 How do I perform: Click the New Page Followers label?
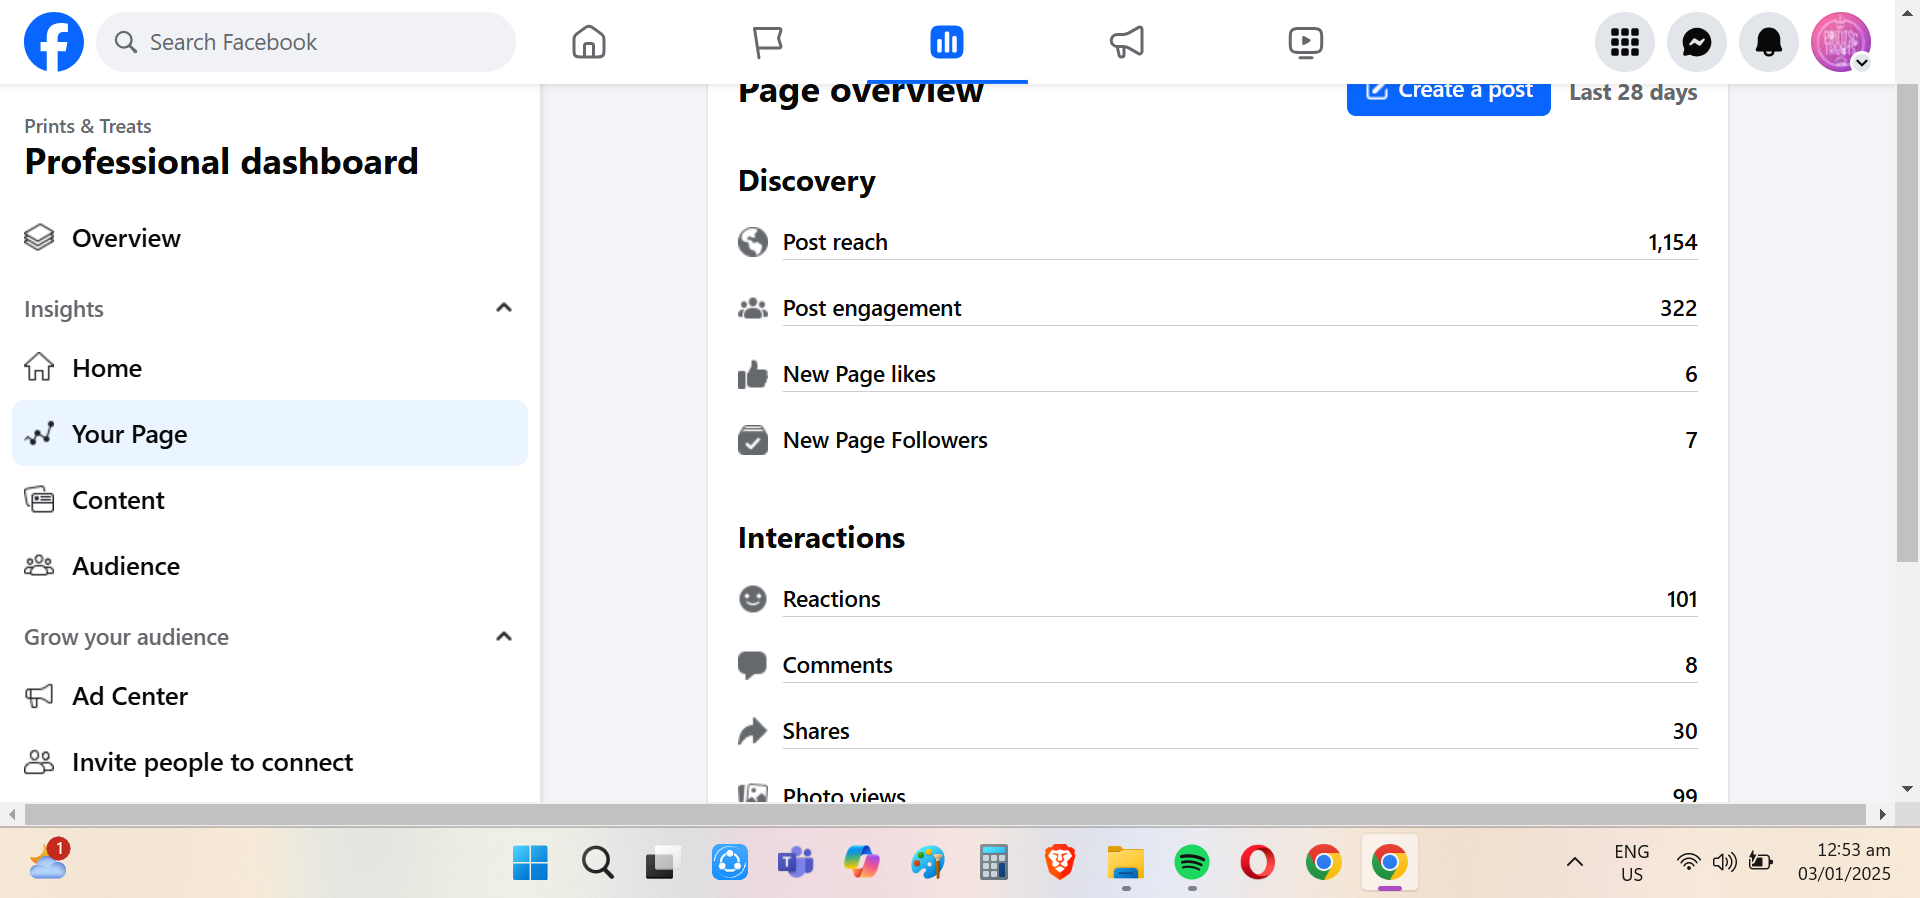tap(885, 440)
